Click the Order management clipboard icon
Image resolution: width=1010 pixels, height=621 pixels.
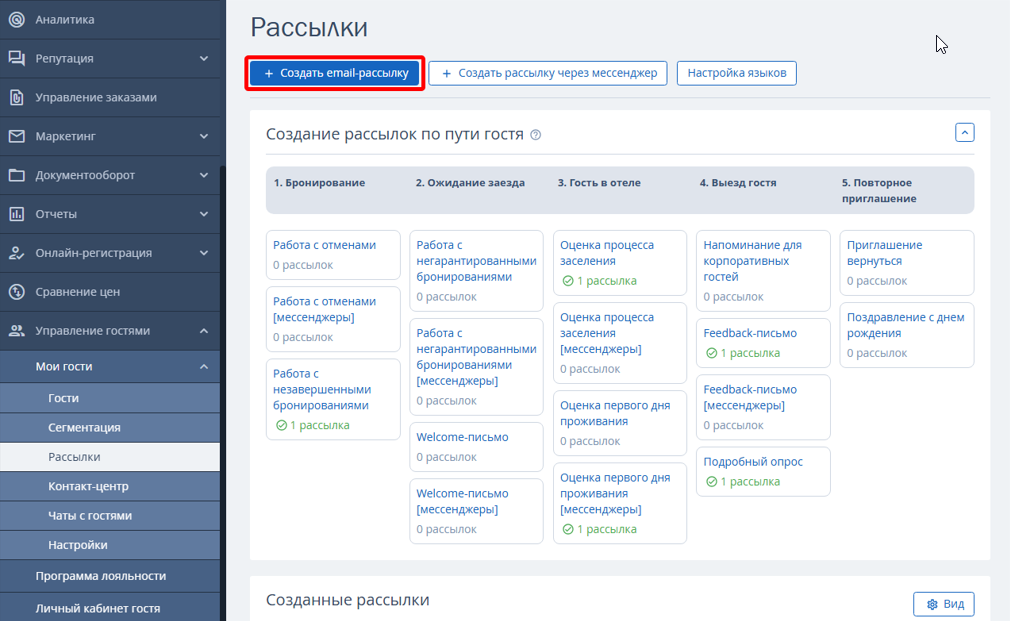coord(16,97)
